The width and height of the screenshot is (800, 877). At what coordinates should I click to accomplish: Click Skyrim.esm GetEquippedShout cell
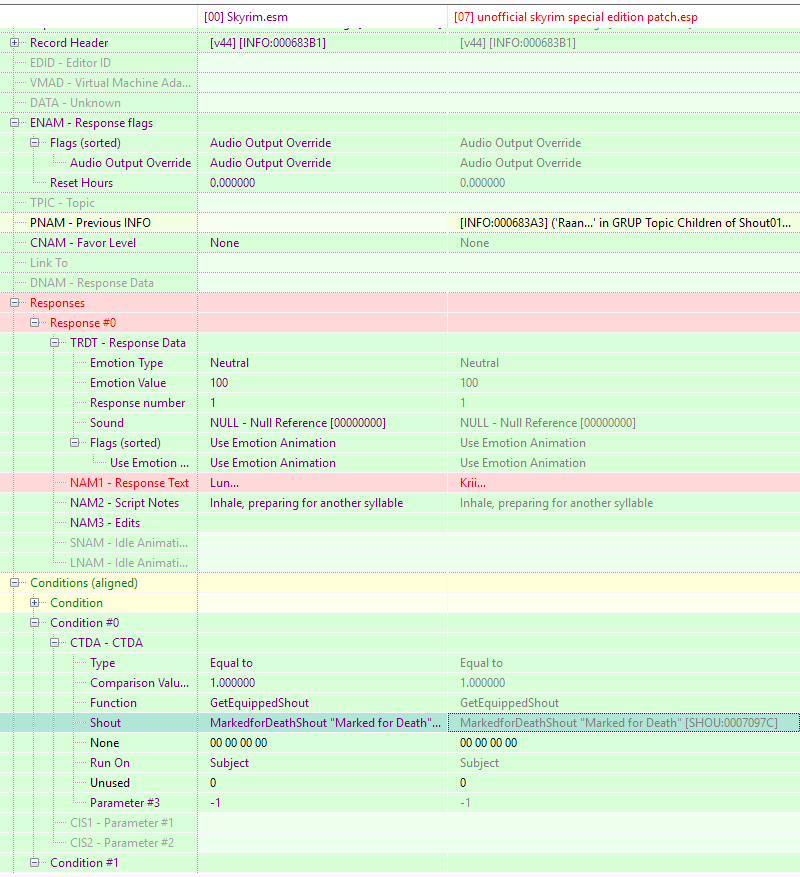(260, 703)
